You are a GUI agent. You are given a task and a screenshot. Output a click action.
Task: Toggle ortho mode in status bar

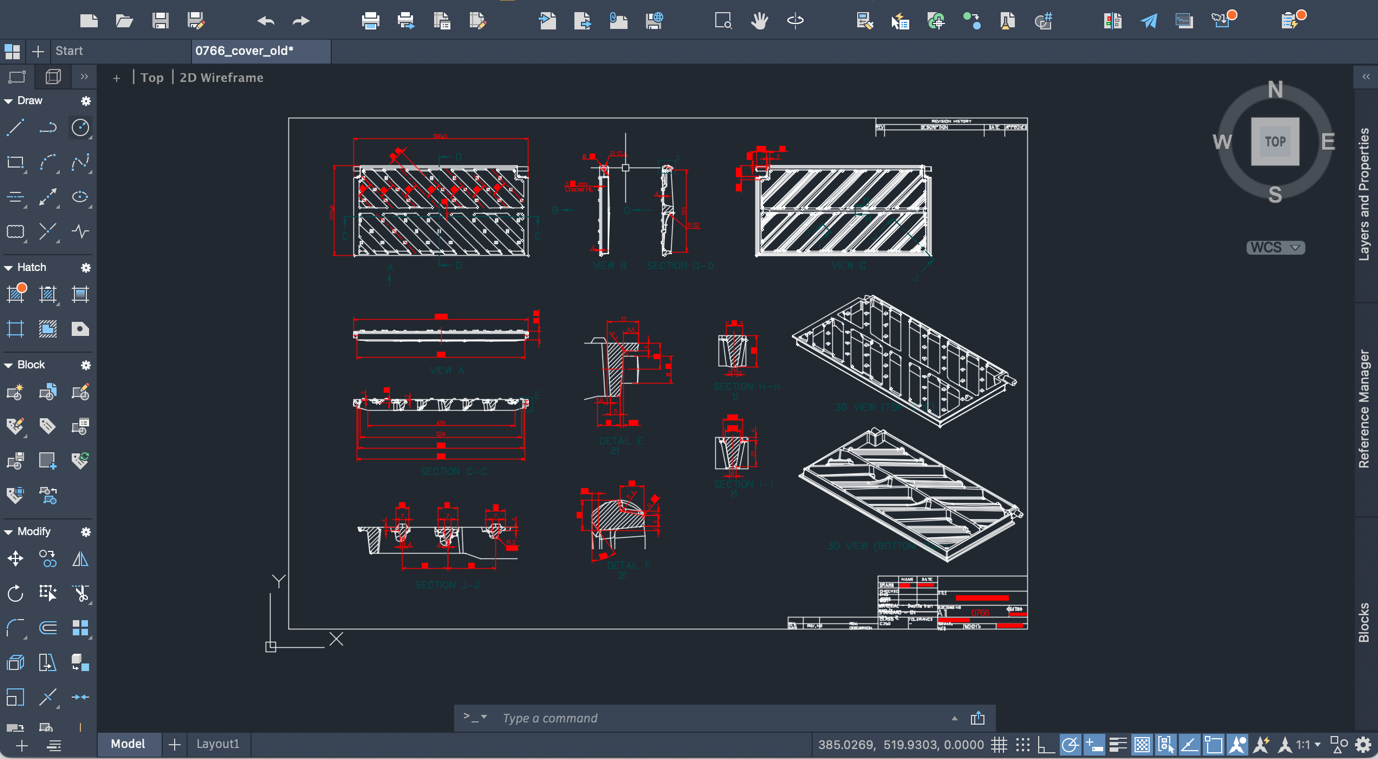1046,745
